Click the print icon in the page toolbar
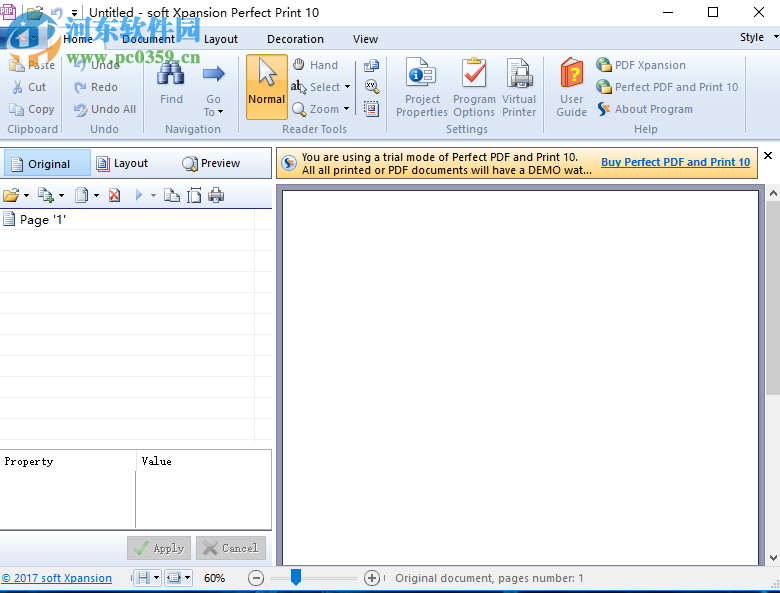Image resolution: width=780 pixels, height=593 pixels. click(216, 196)
